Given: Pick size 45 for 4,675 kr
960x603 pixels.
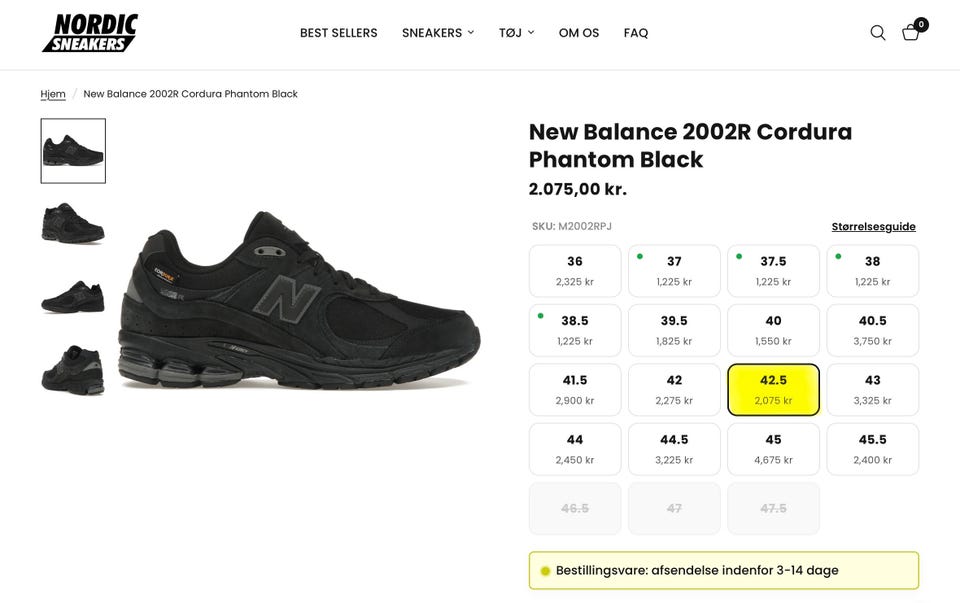Looking at the screenshot, I should [773, 449].
